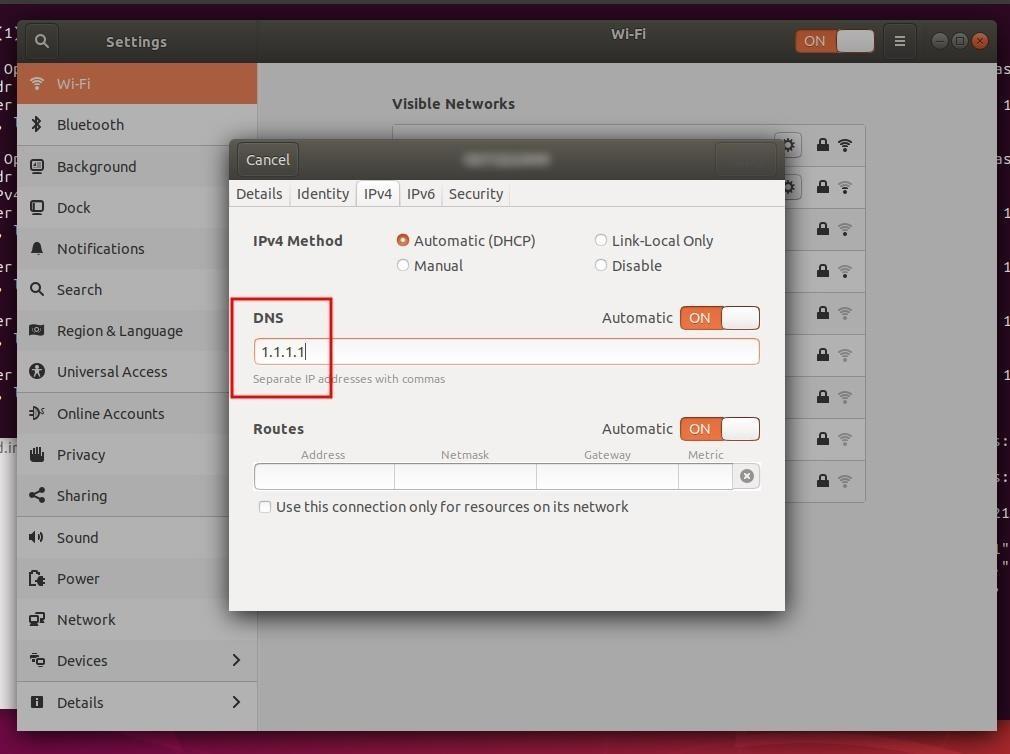Image resolution: width=1010 pixels, height=754 pixels.
Task: Open settings for the top visible network gear
Action: coord(788,144)
